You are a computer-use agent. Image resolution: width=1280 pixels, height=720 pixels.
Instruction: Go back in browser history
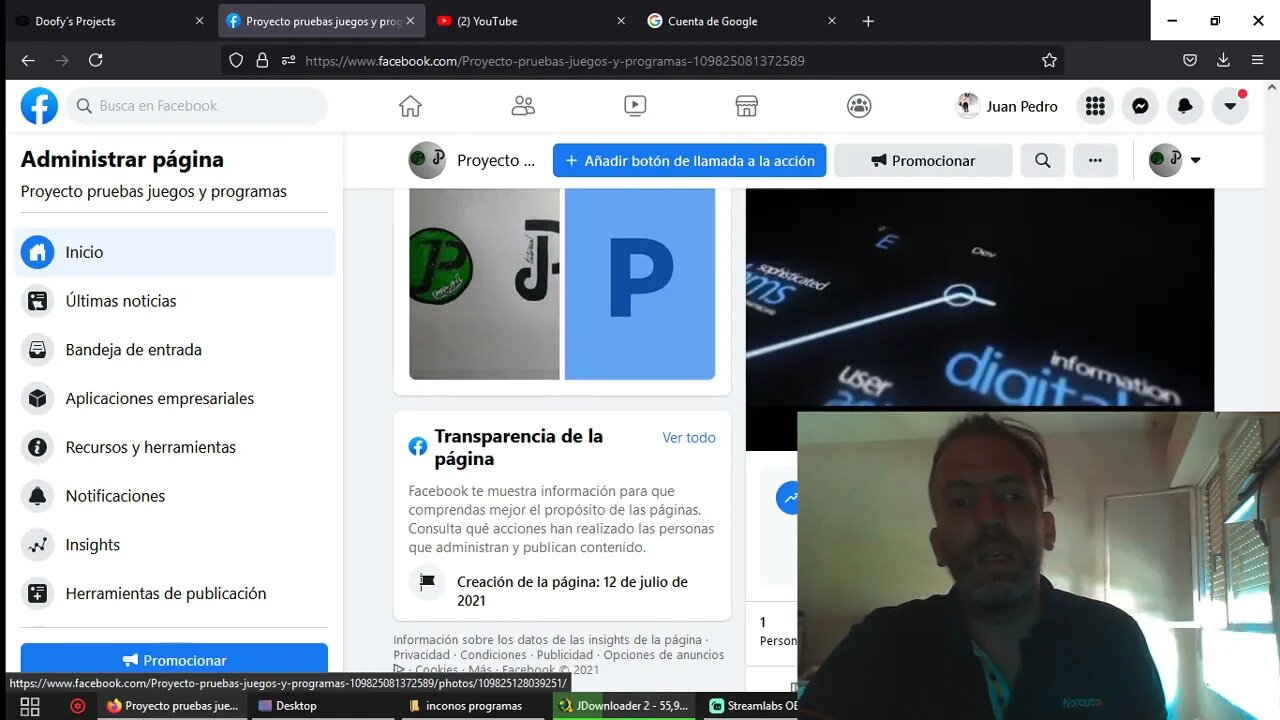click(x=28, y=60)
